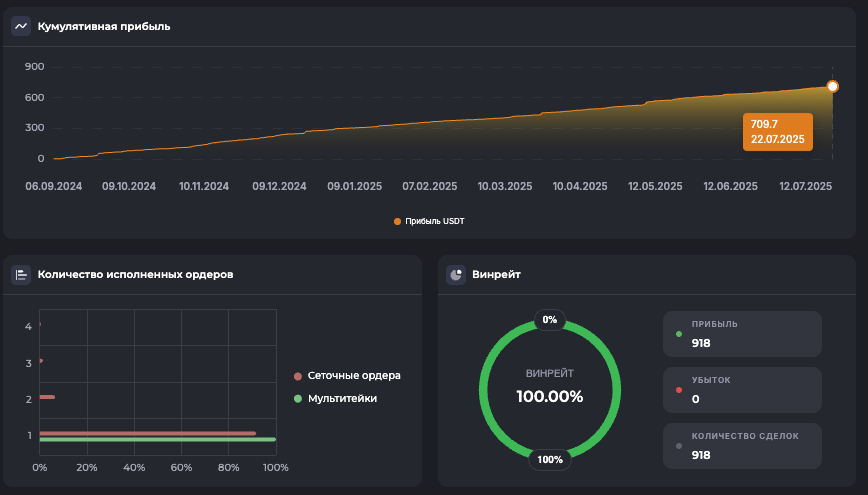
Task: Click the gray dot in КОЛИЧЕСТВО СДЕЛОК card
Action: [679, 446]
